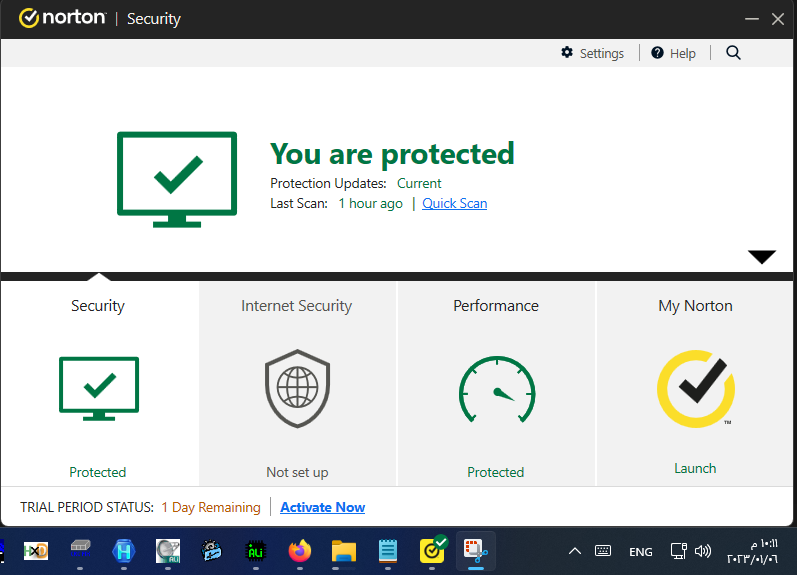Screen dimensions: 797x575
Task: Open the gear image app in taskbar
Action: (211, 551)
